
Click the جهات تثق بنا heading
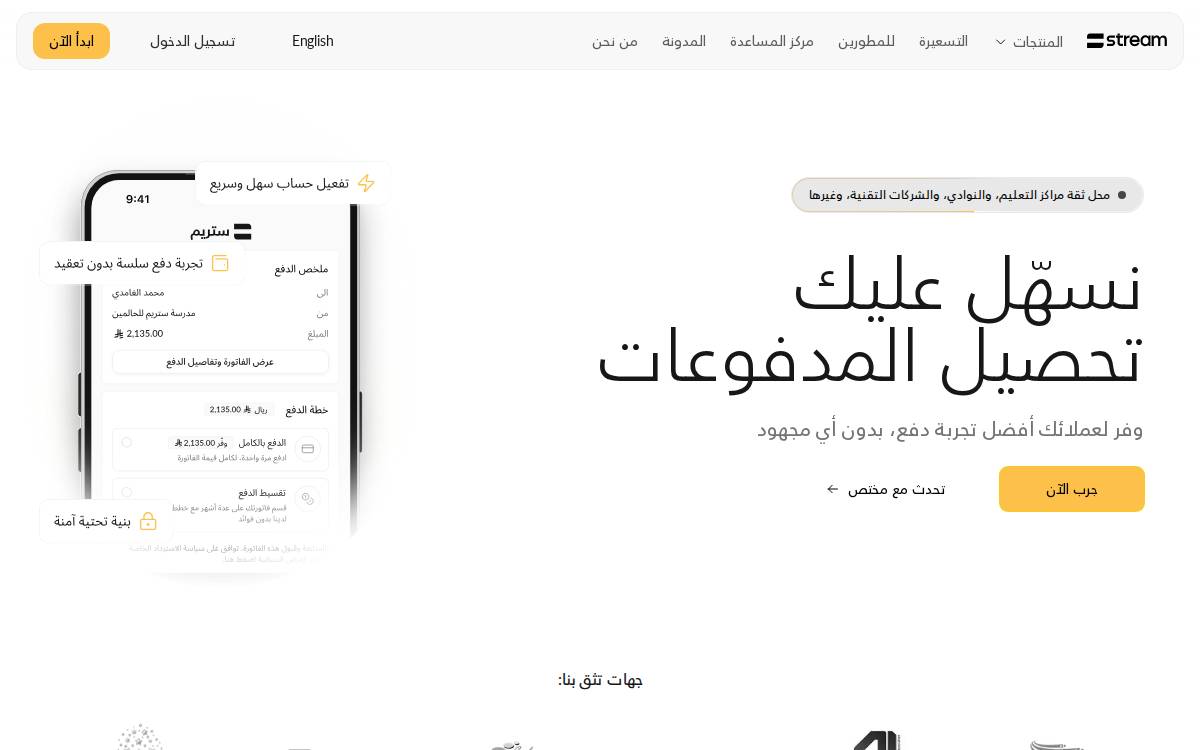(x=600, y=680)
